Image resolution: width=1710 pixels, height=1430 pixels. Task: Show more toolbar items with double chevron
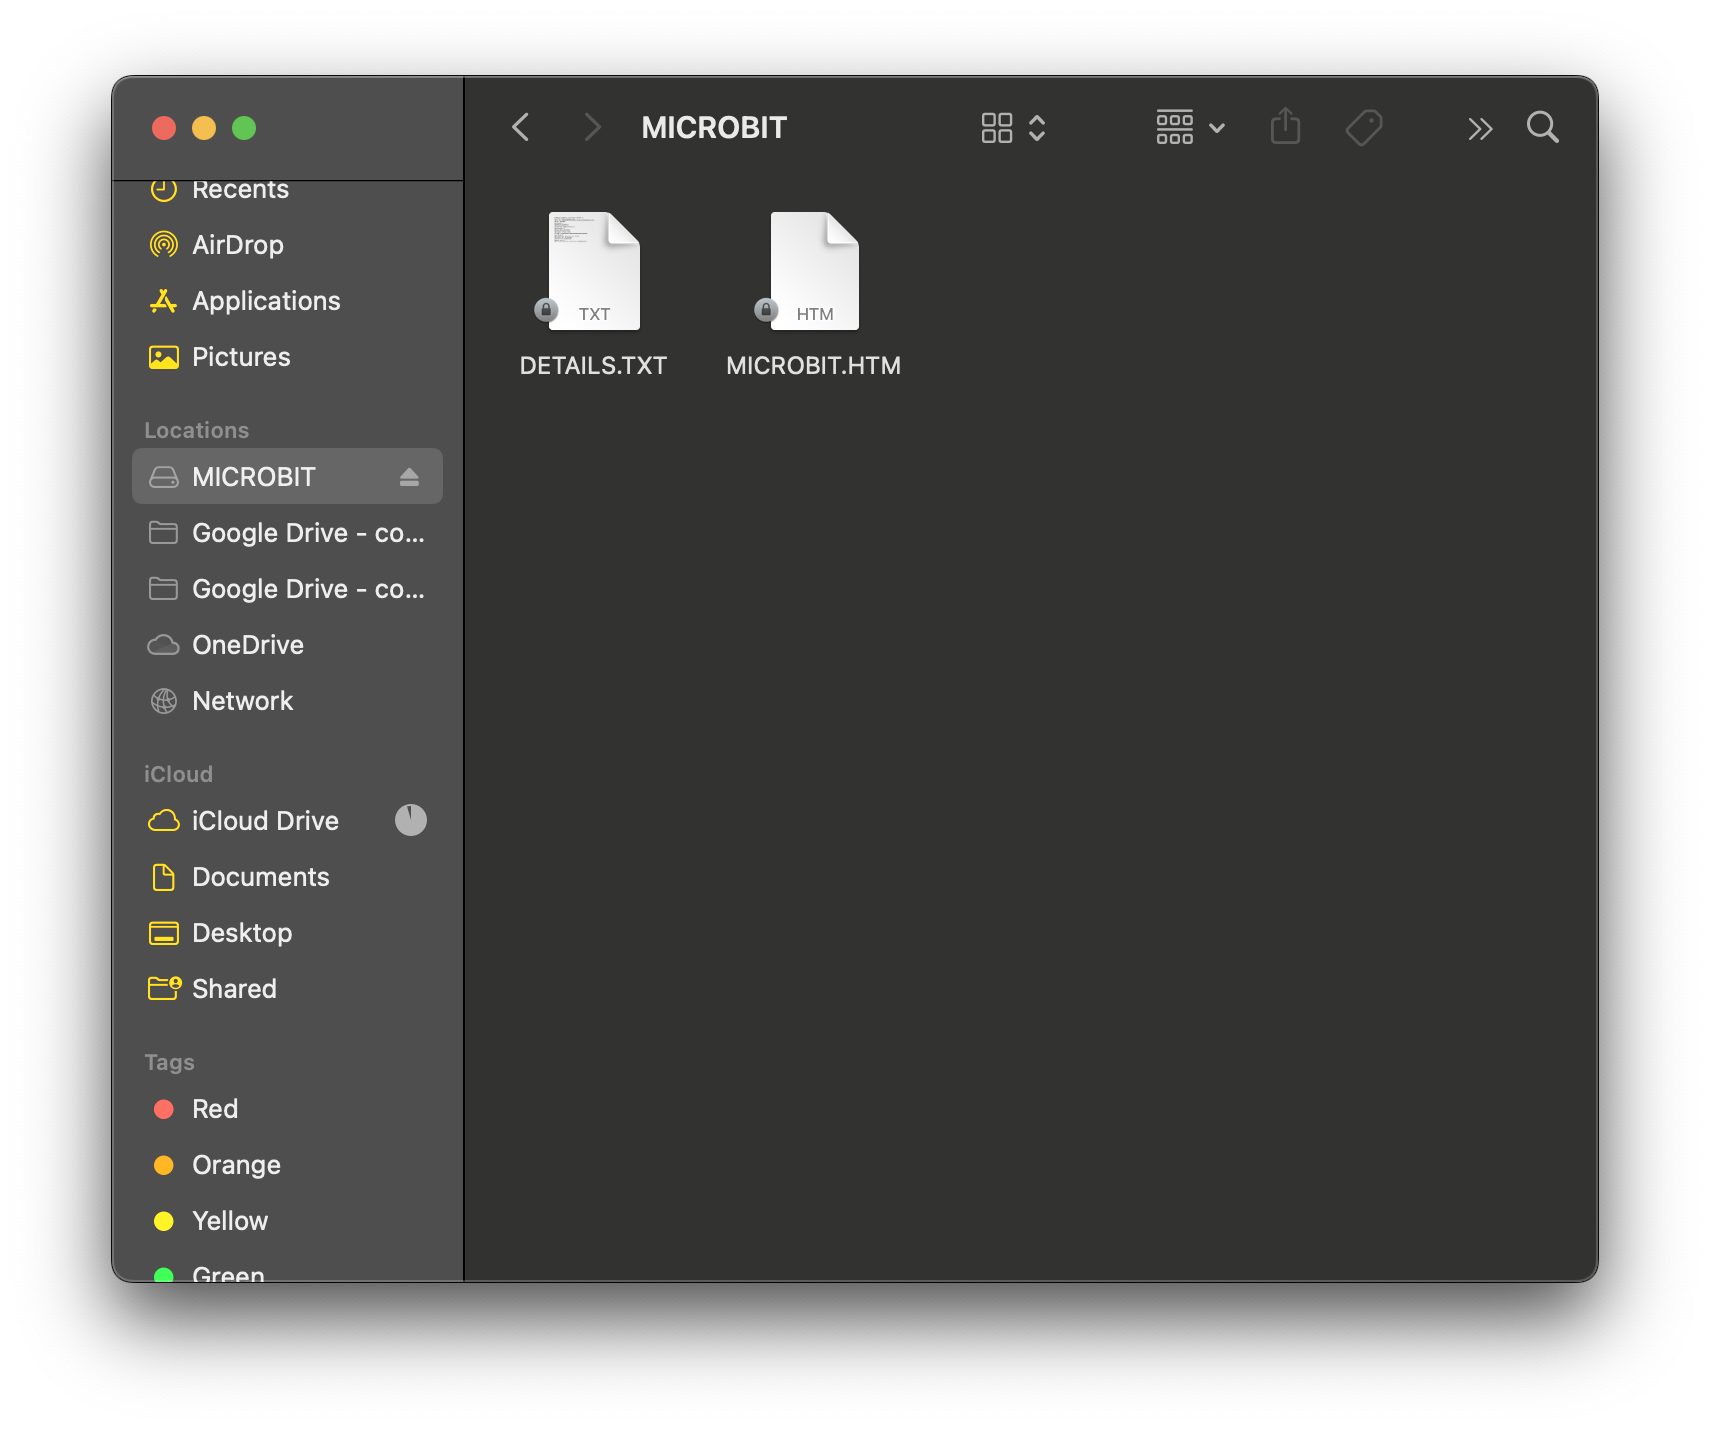click(1480, 129)
